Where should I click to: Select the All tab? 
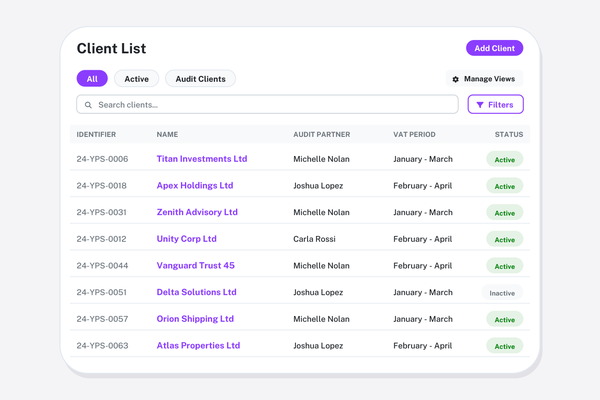tap(92, 79)
